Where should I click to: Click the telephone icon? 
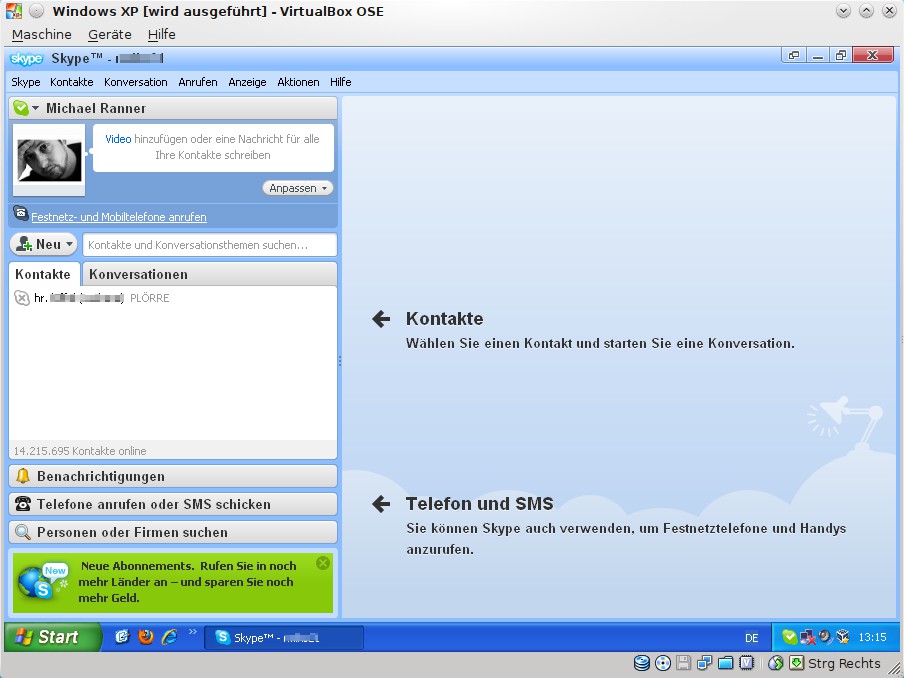(23, 504)
